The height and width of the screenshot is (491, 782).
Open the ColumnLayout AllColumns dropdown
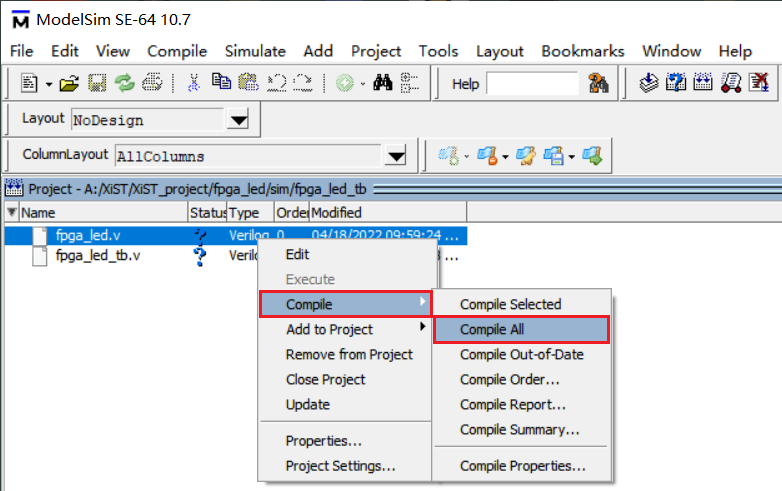[397, 156]
